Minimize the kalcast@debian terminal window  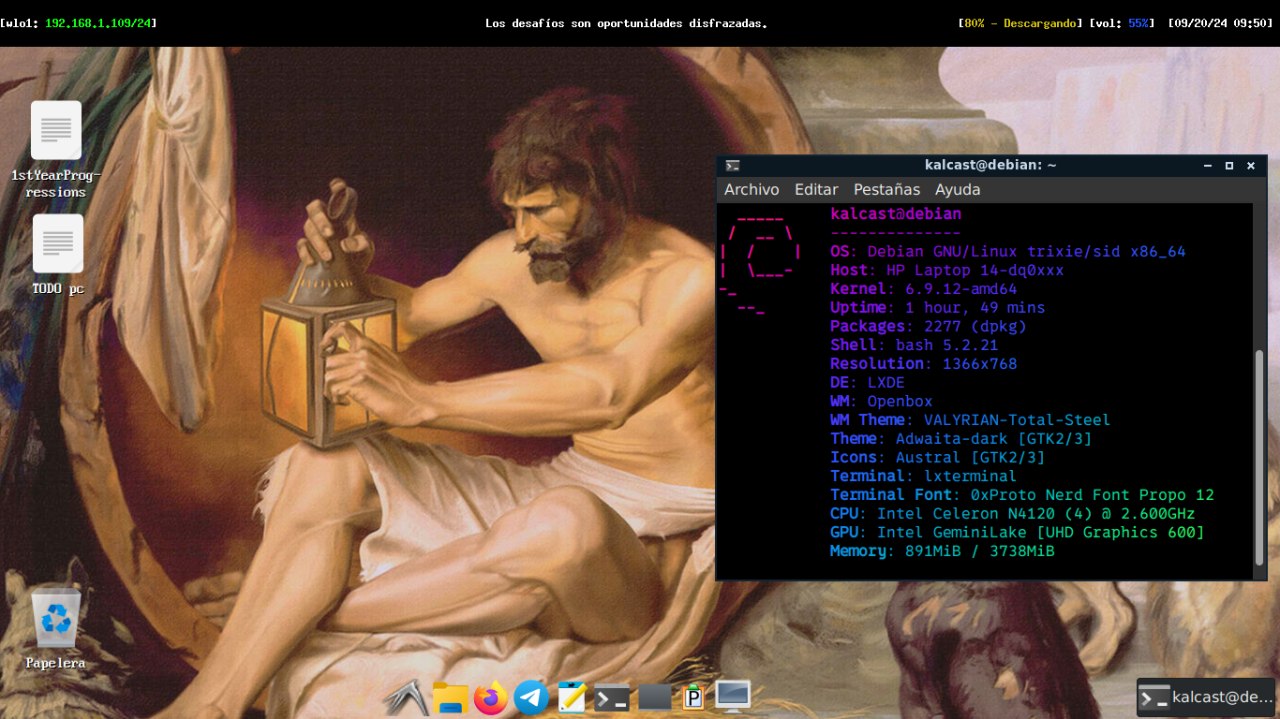tap(1208, 166)
